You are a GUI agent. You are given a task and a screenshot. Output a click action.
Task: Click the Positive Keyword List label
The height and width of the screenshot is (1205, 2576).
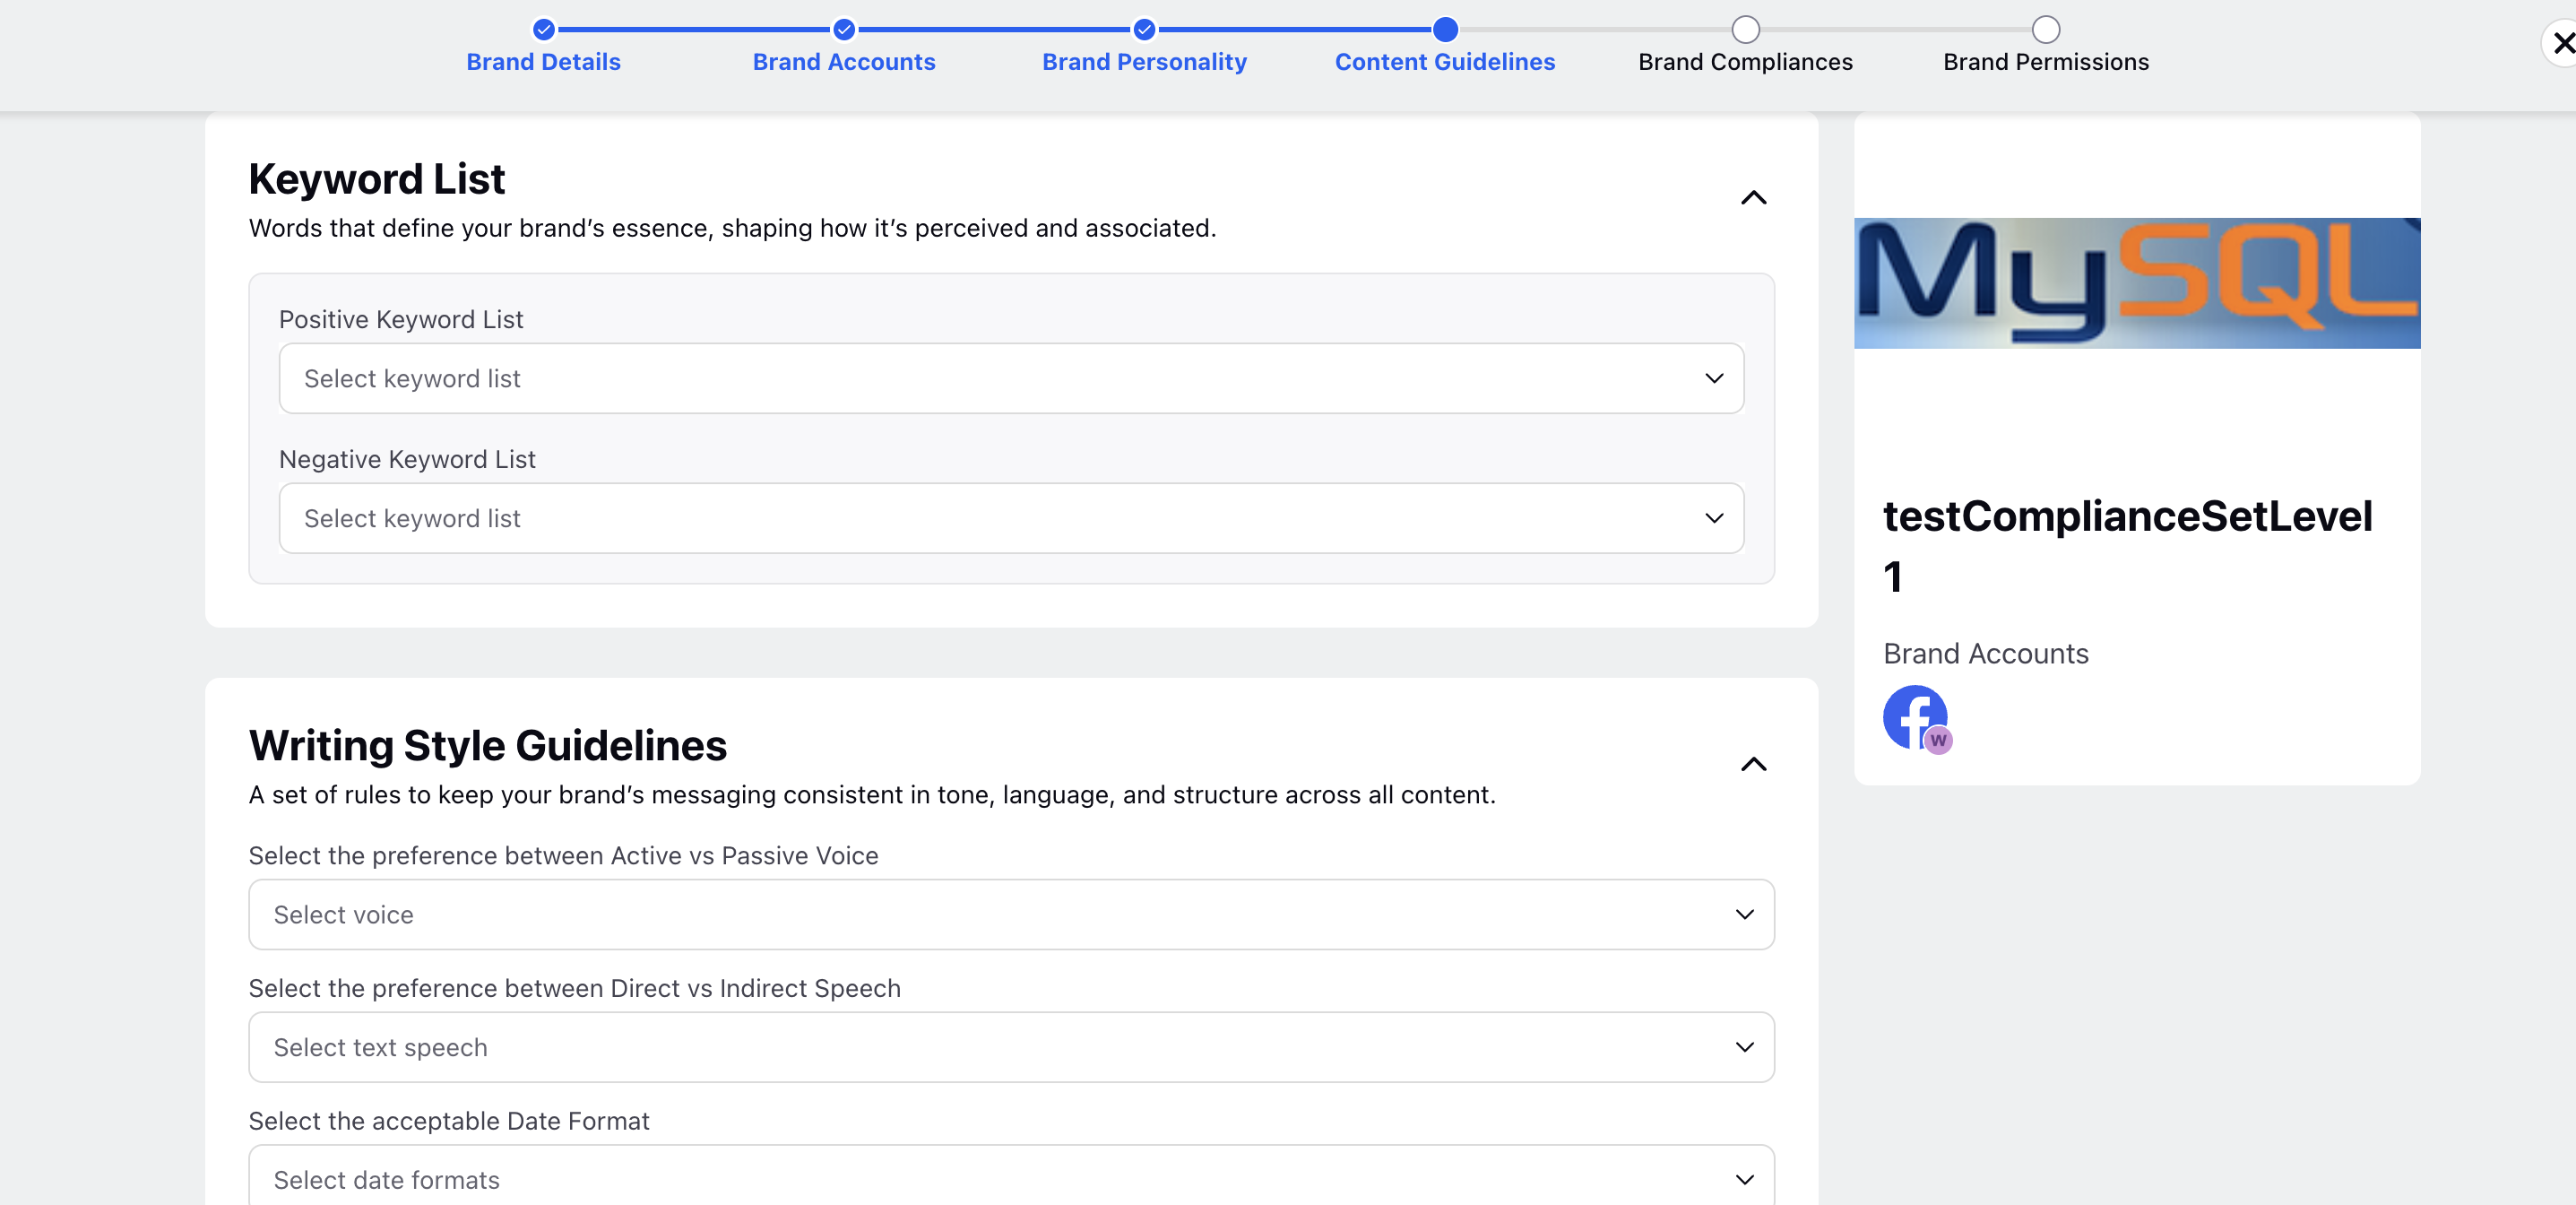[x=400, y=320]
